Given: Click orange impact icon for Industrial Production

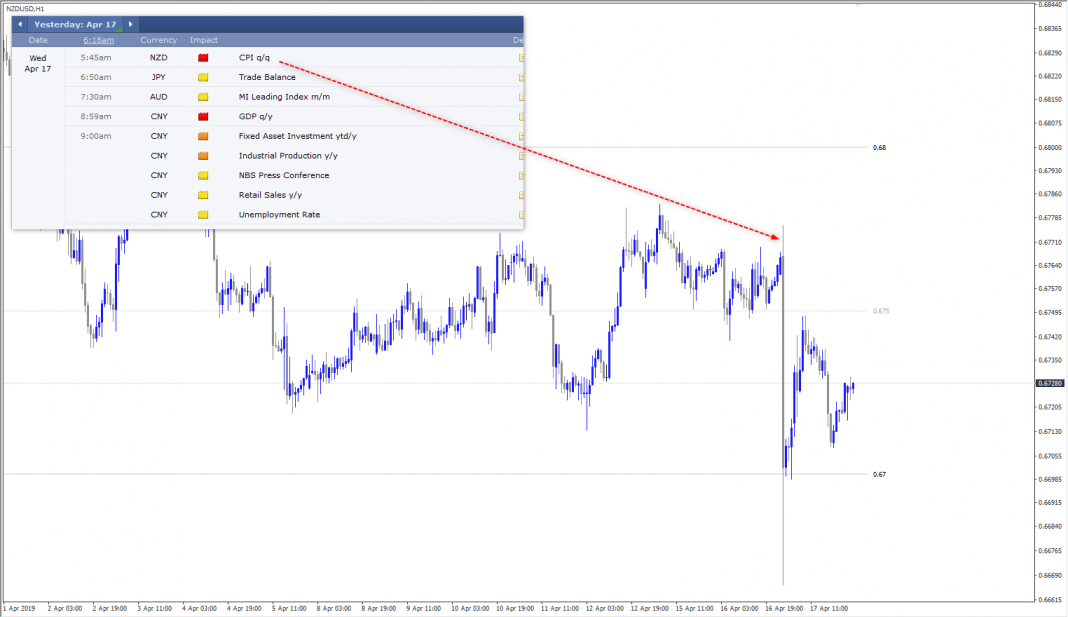Looking at the screenshot, I should (x=203, y=156).
